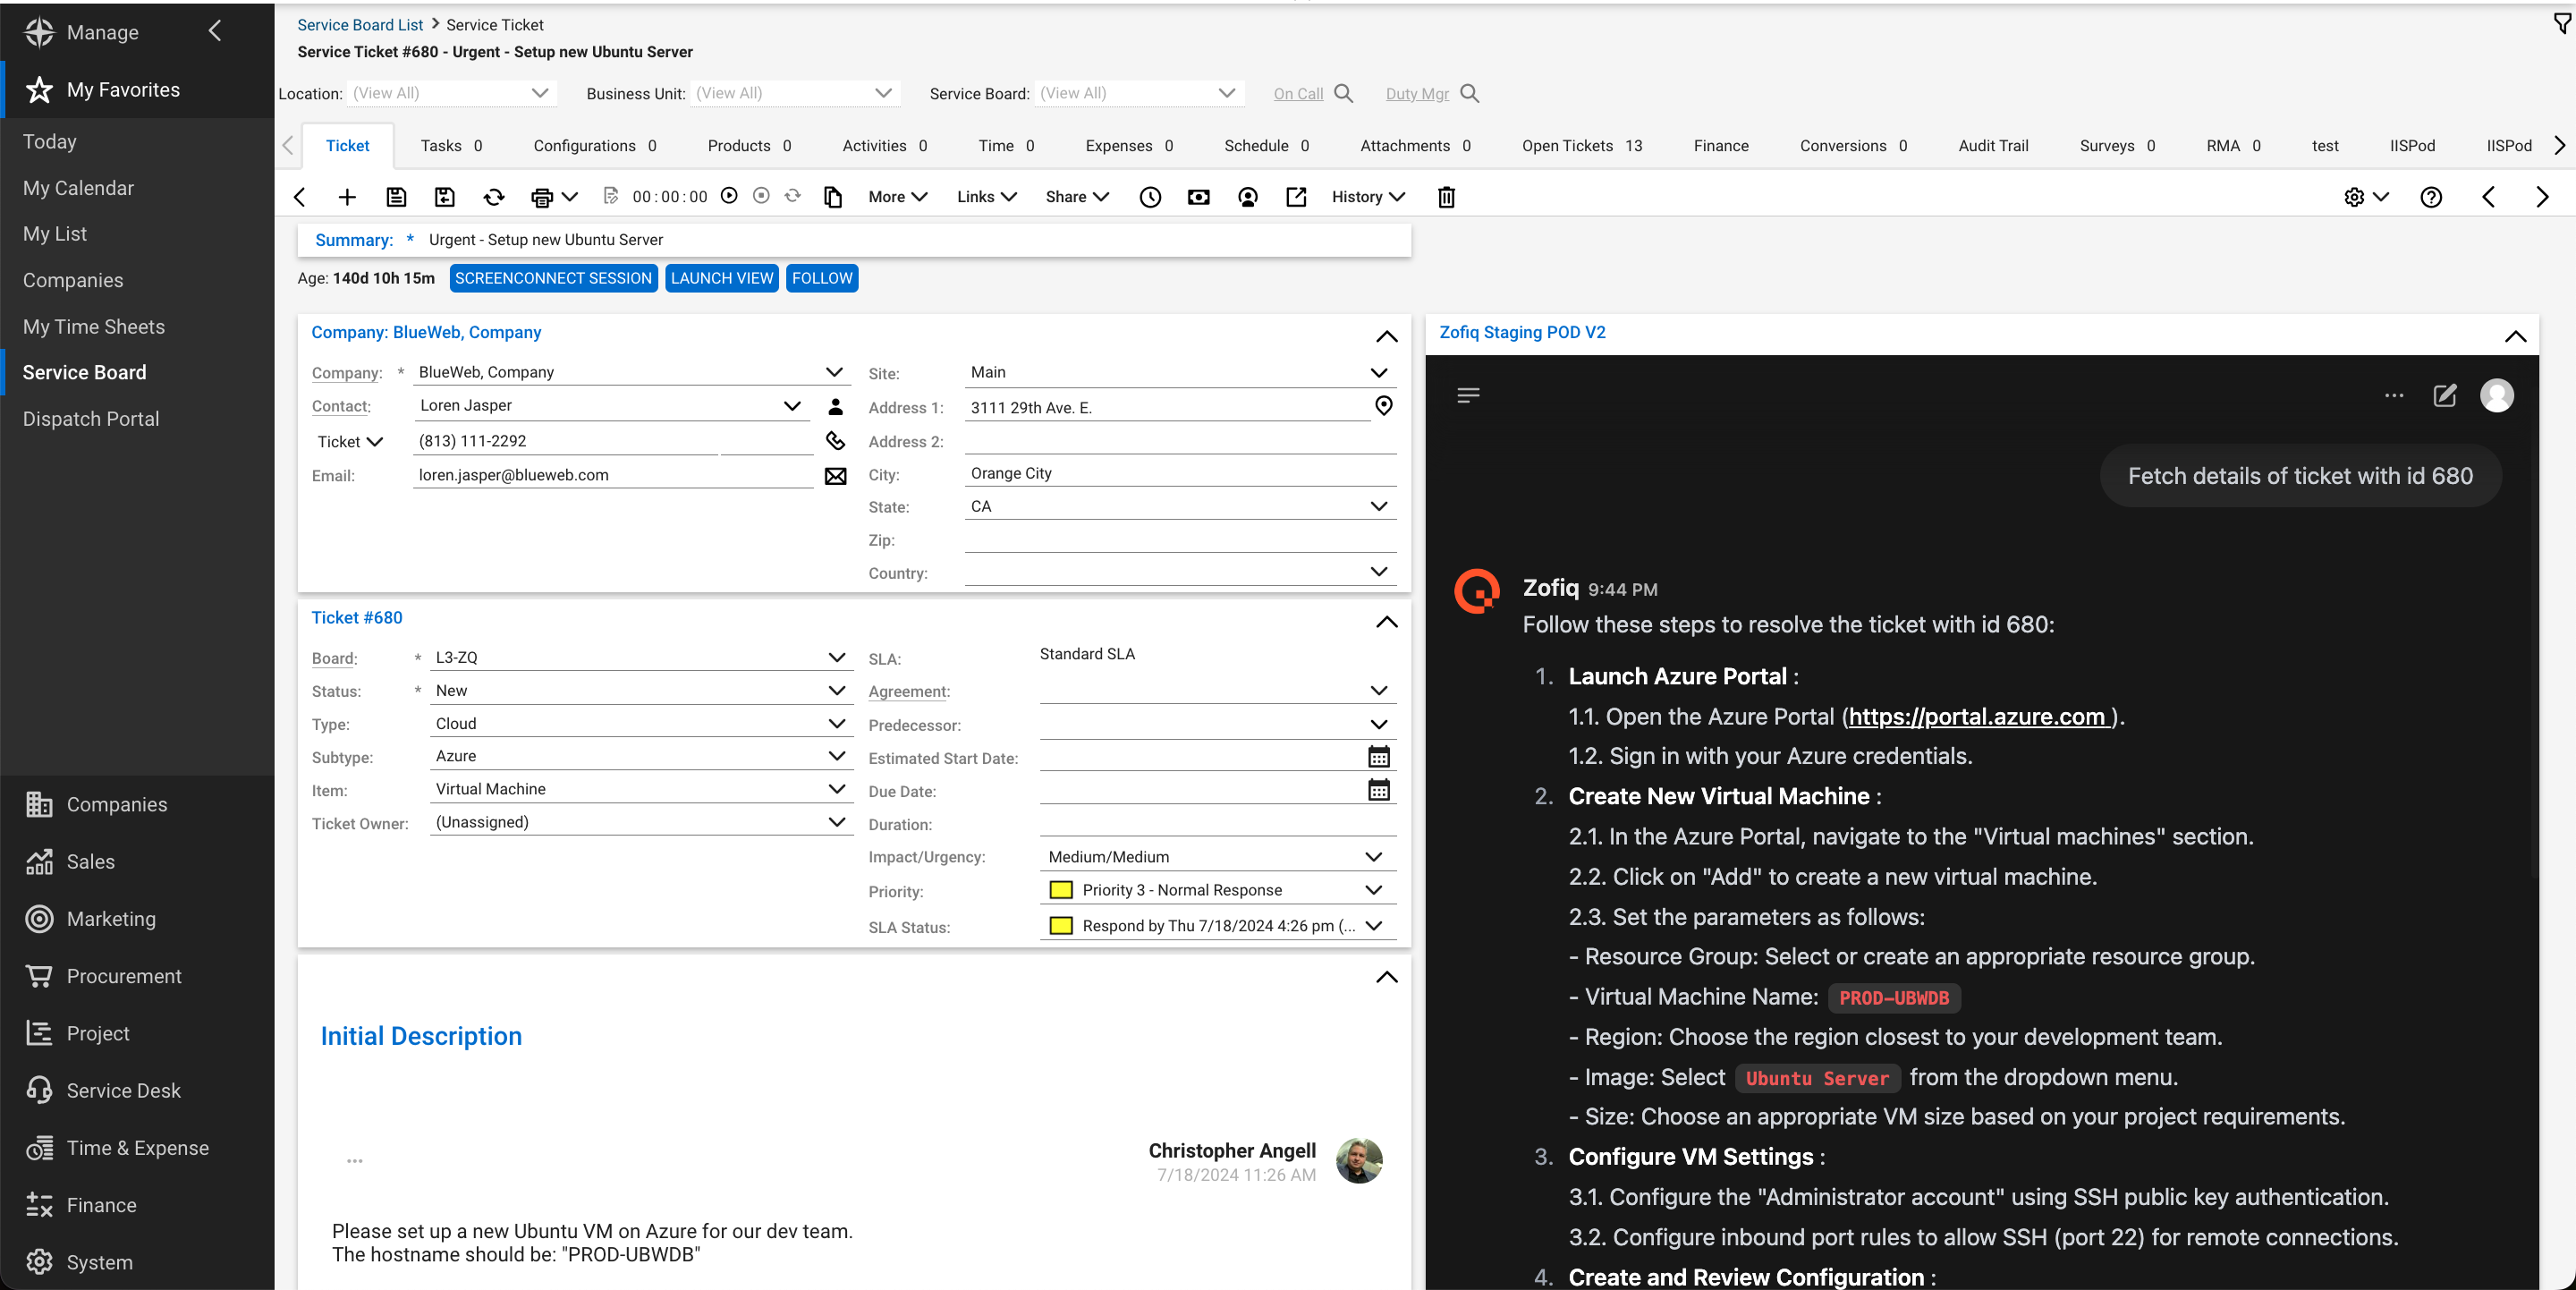Open the Business Unit dropdown
Viewport: 2576px width, 1290px height.
794,93
